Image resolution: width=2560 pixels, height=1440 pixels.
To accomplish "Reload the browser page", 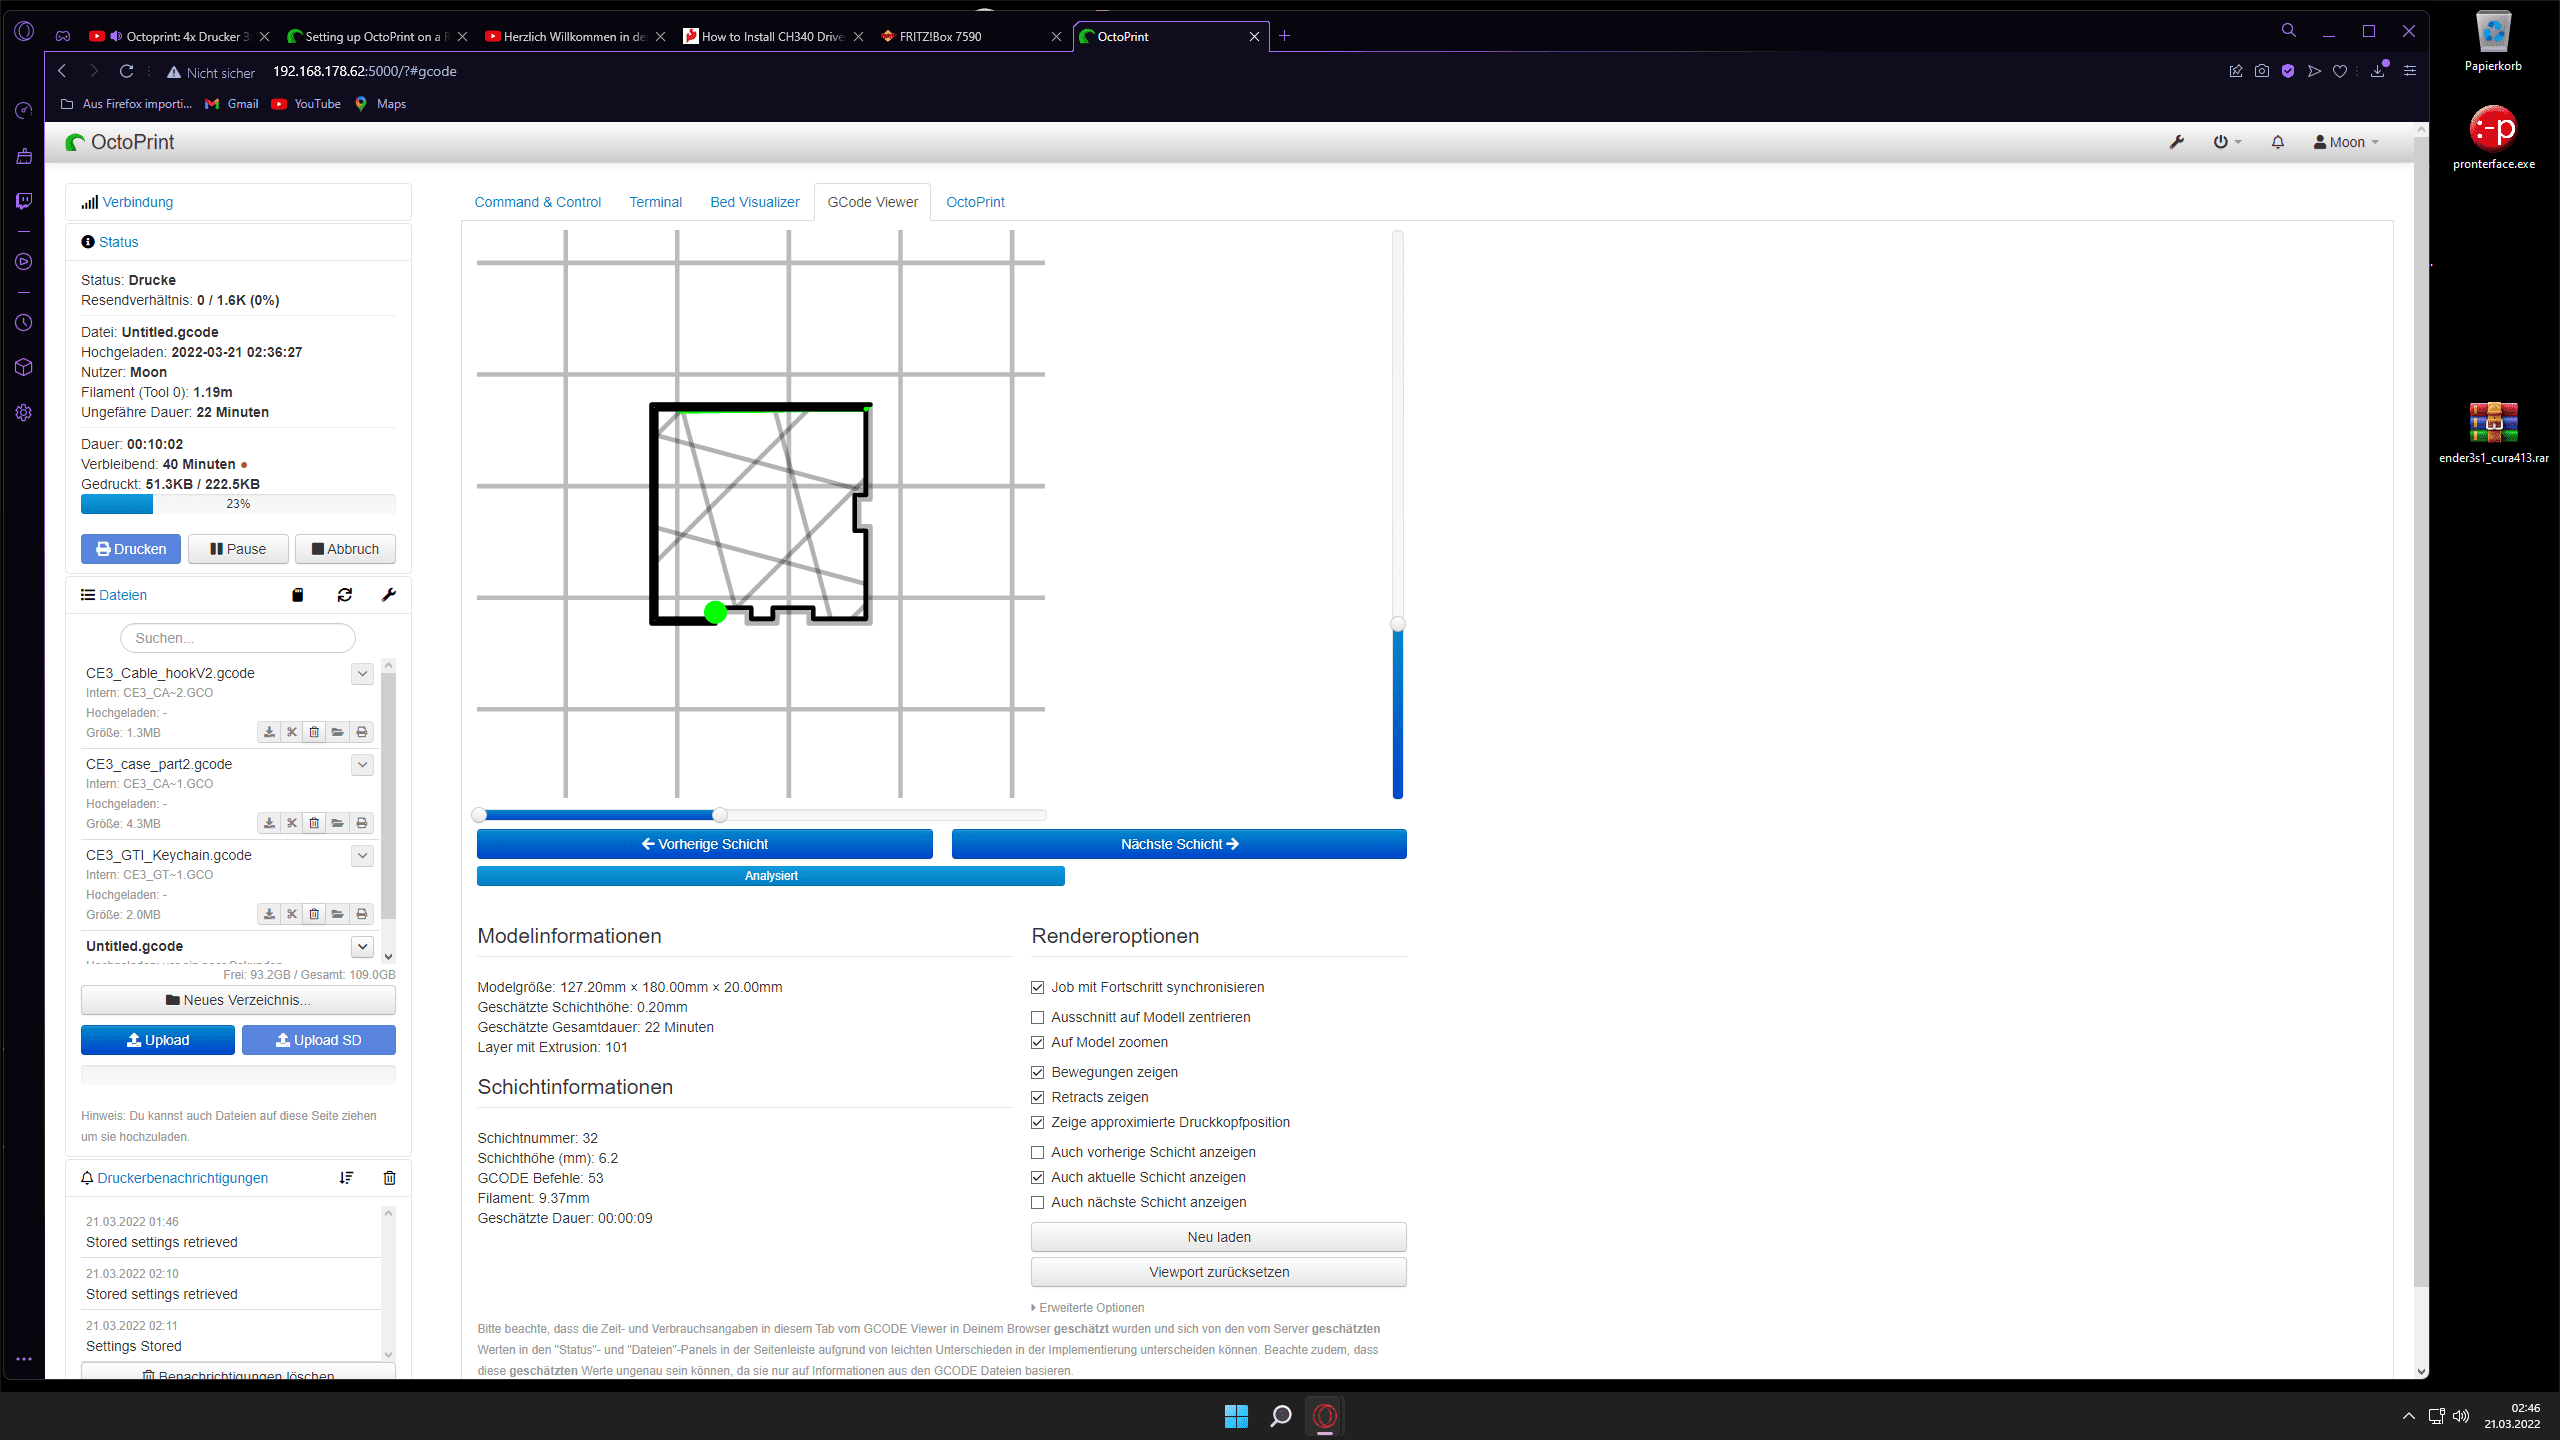I will click(126, 71).
